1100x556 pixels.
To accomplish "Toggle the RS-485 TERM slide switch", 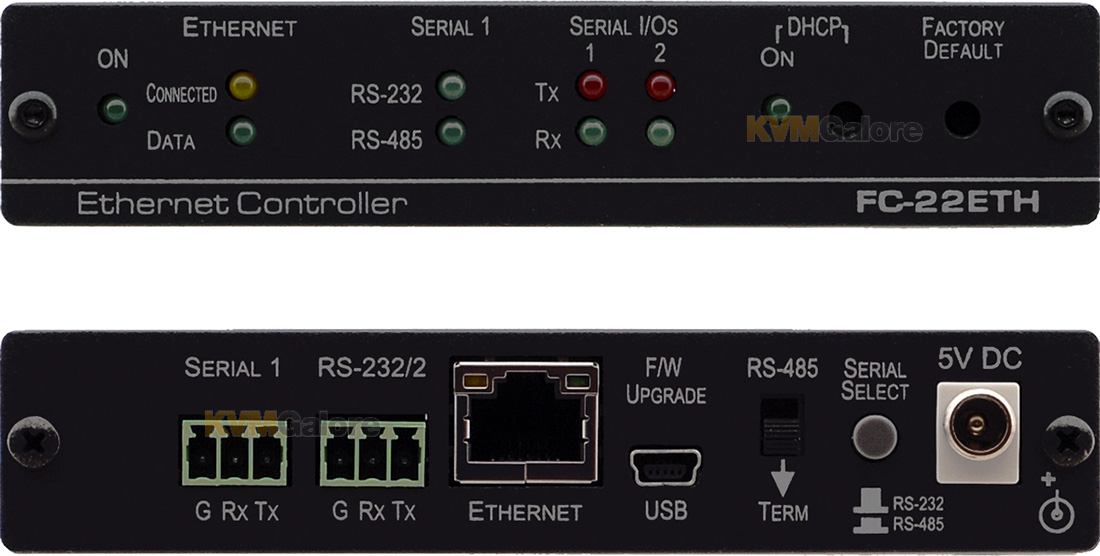I will (782, 427).
